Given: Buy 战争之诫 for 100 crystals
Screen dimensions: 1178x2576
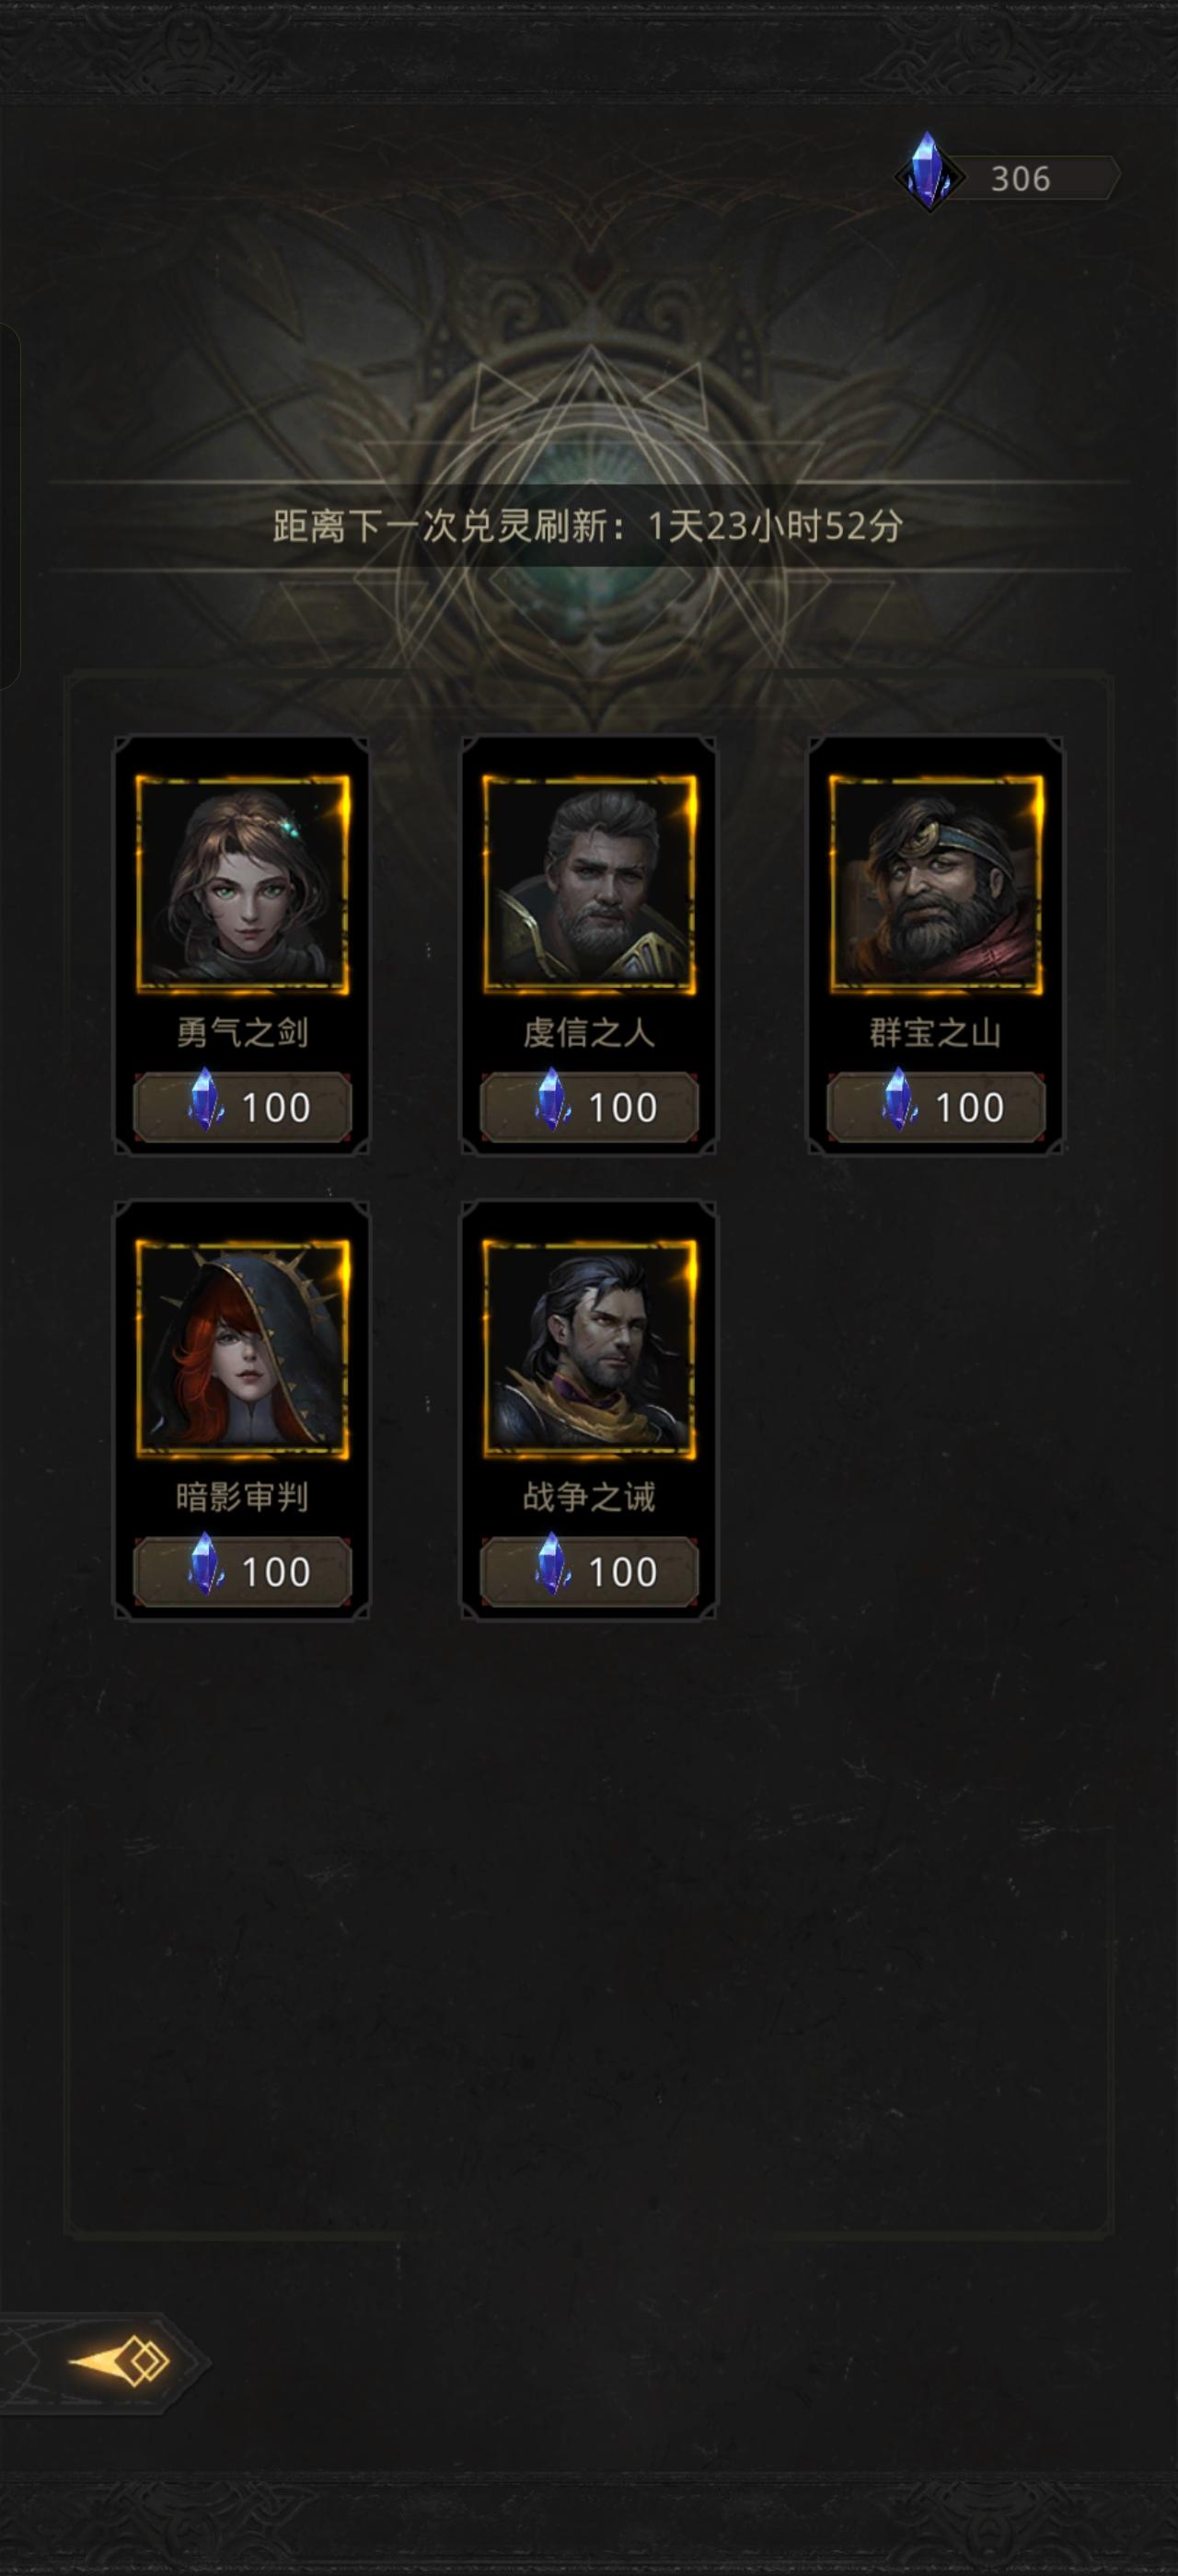Looking at the screenshot, I should coord(589,1572).
